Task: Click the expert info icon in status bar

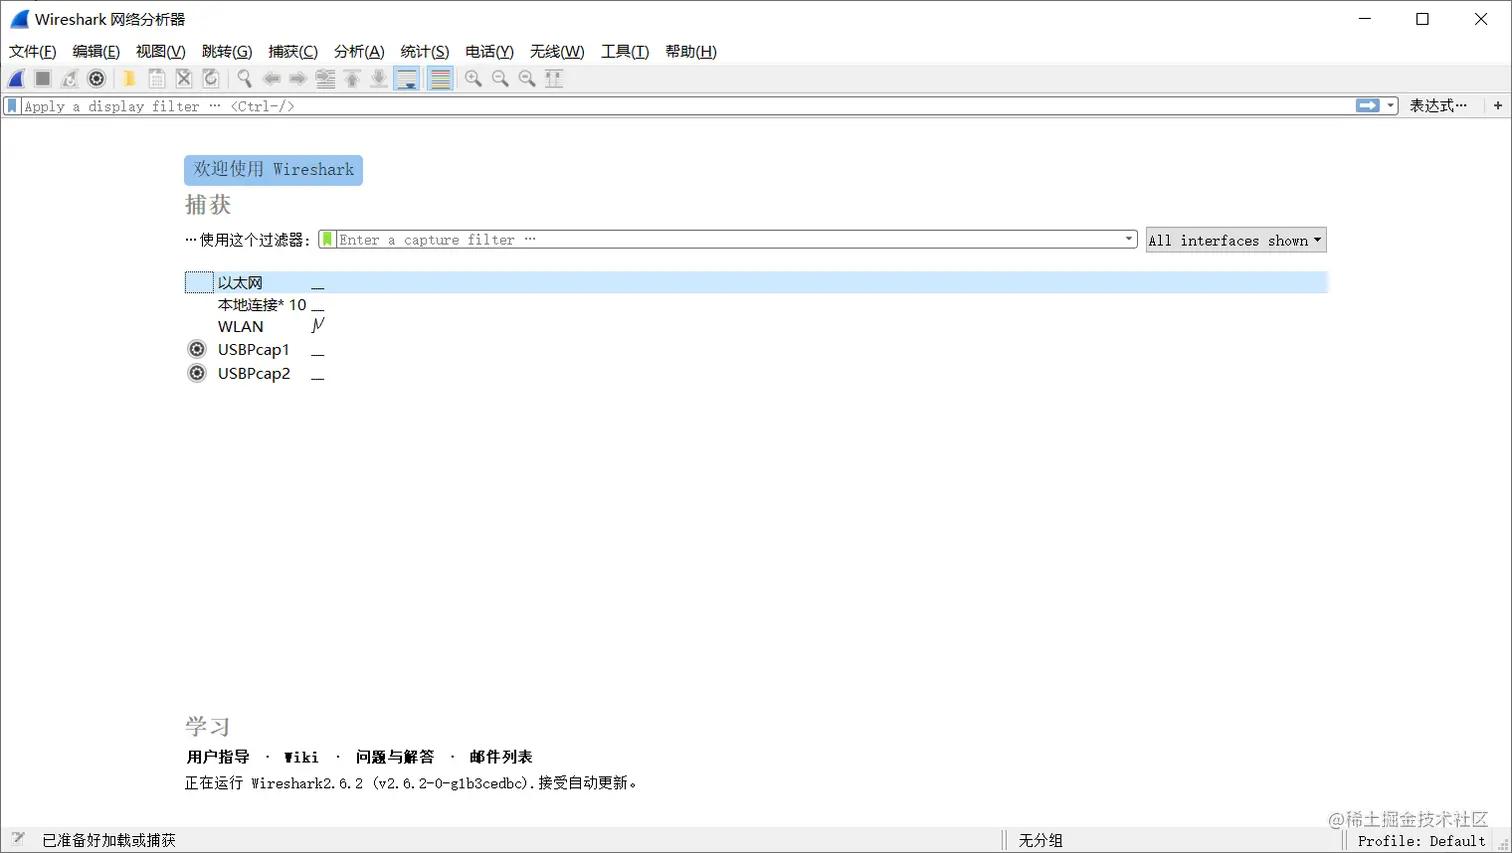Action: [x=17, y=839]
